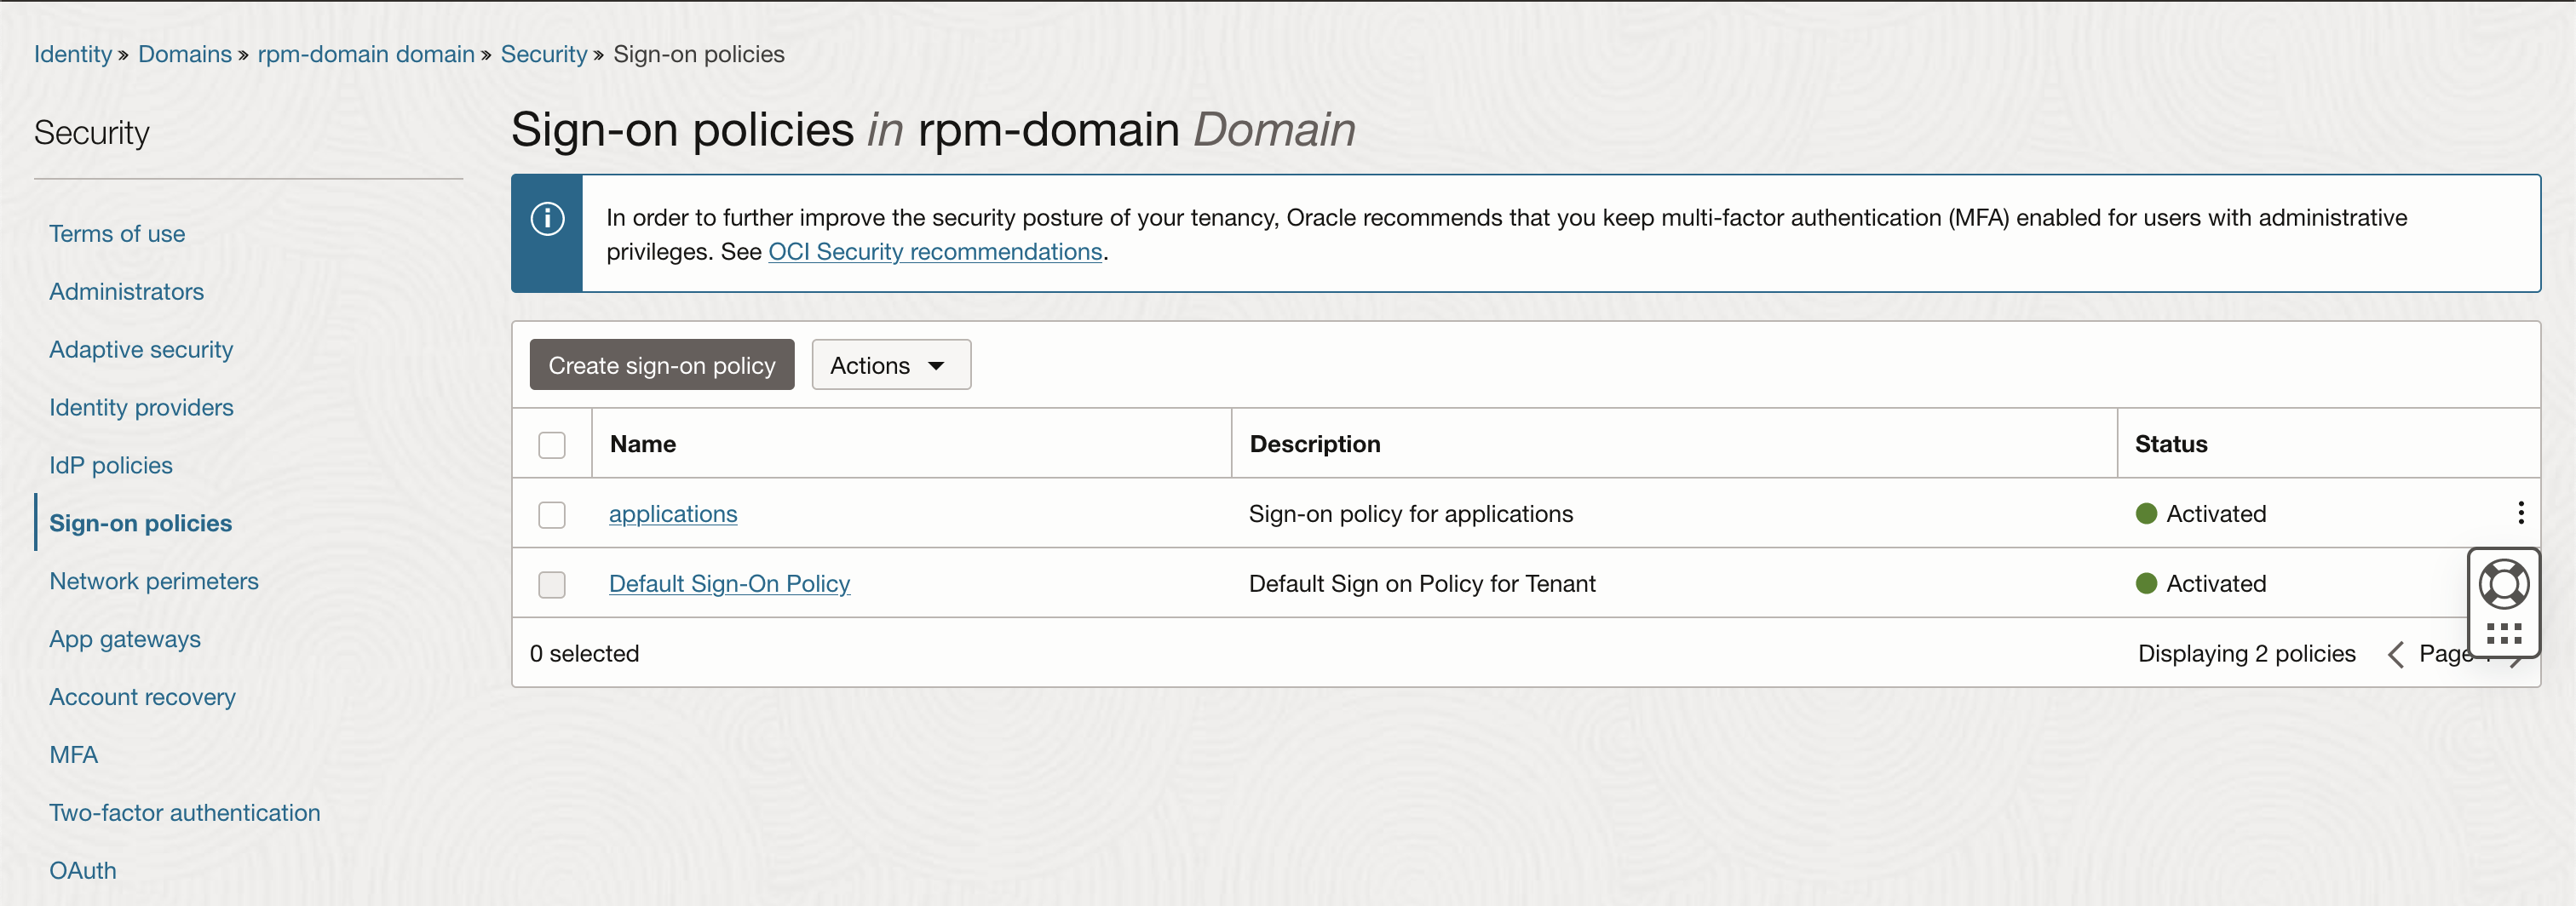The width and height of the screenshot is (2576, 906).
Task: Click Activated status in Default Sign-On Policy row
Action: coord(2216,584)
